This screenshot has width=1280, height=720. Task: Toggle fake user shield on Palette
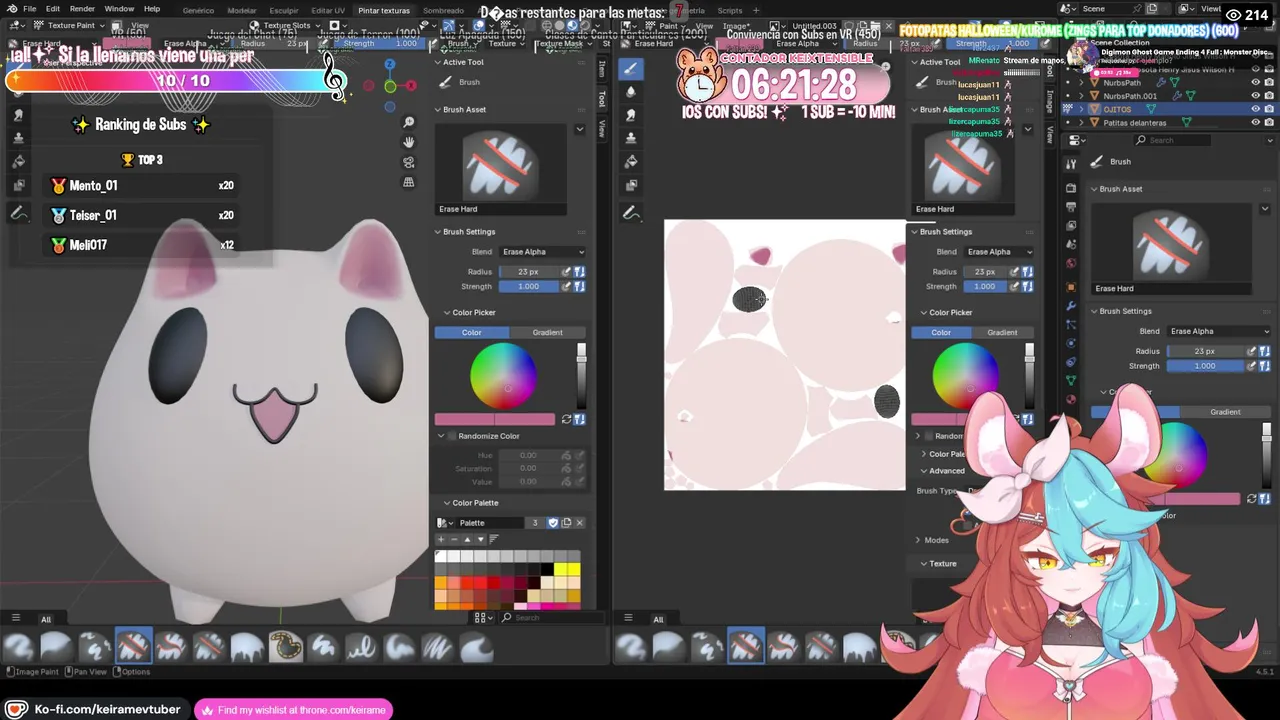coord(553,522)
